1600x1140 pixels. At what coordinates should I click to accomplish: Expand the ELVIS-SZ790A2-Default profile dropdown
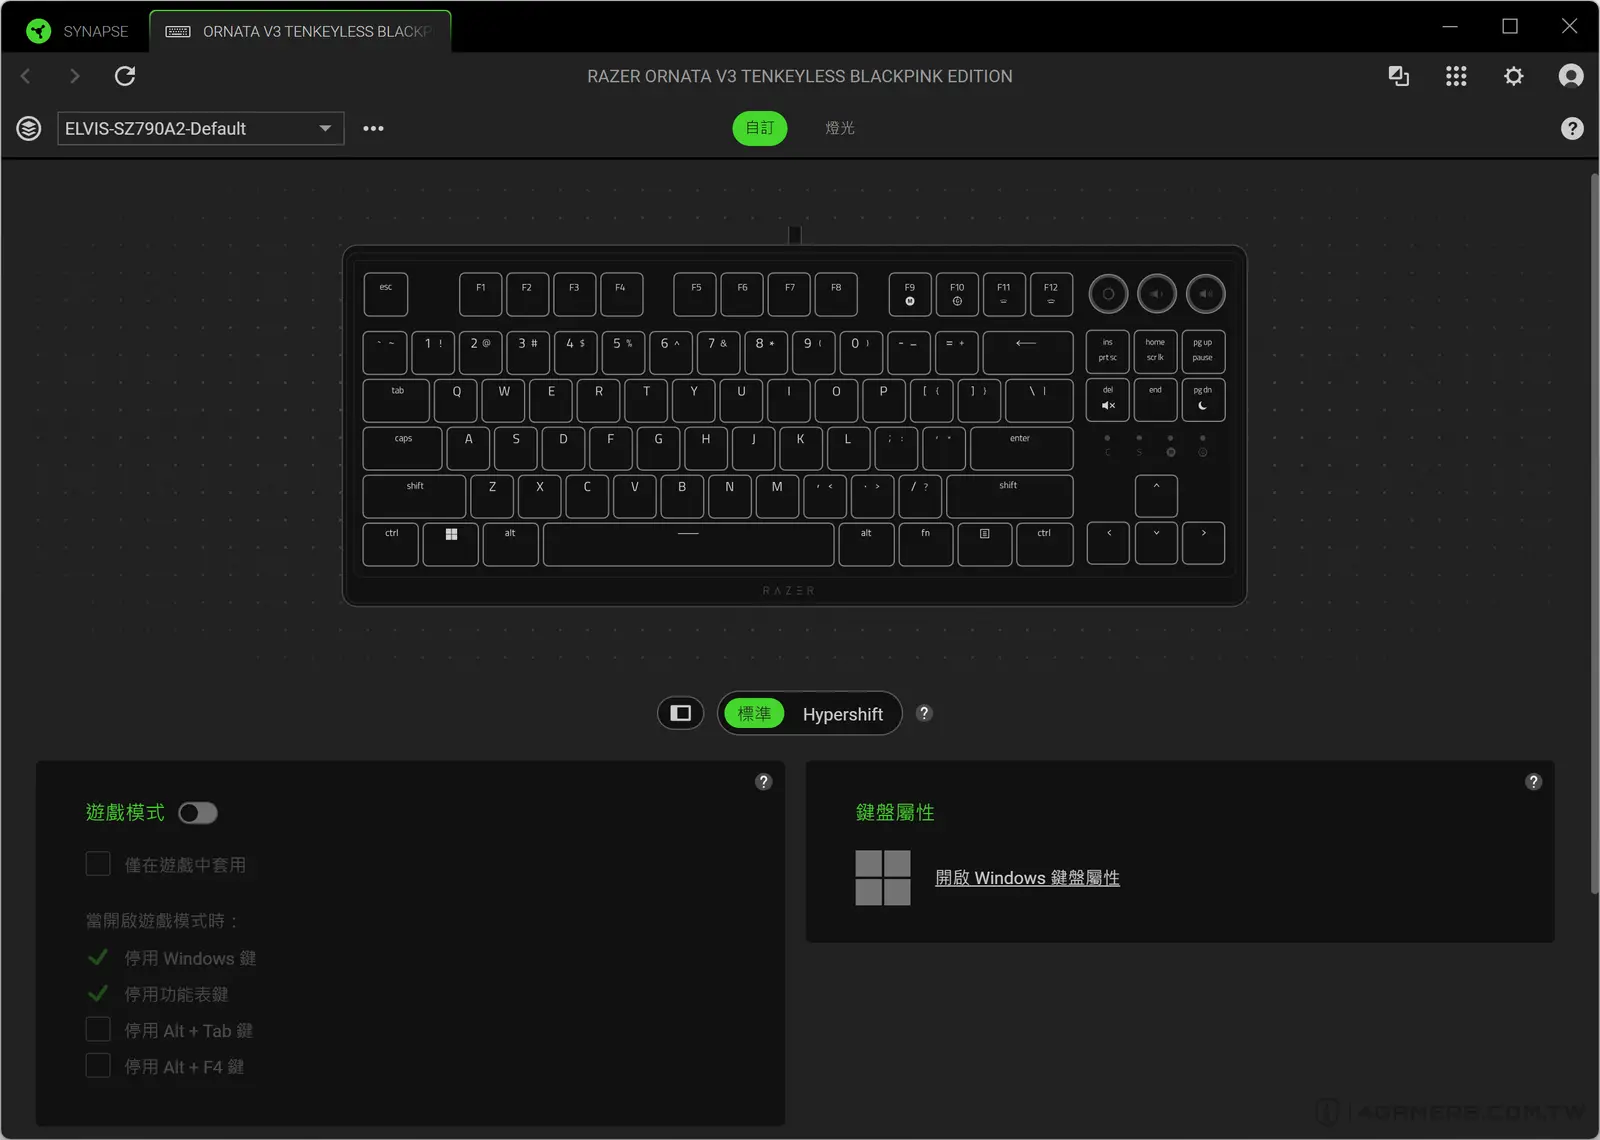[x=201, y=128]
